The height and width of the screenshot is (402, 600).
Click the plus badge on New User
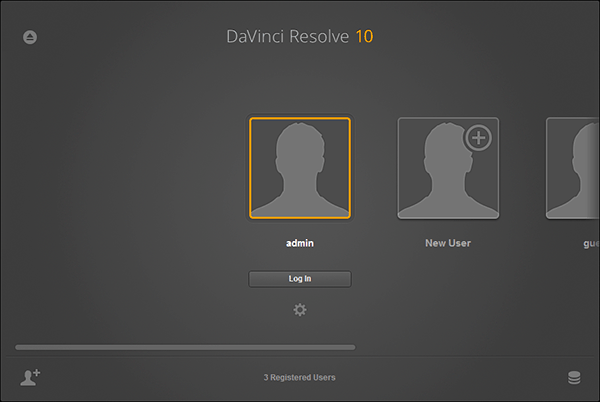[x=478, y=138]
